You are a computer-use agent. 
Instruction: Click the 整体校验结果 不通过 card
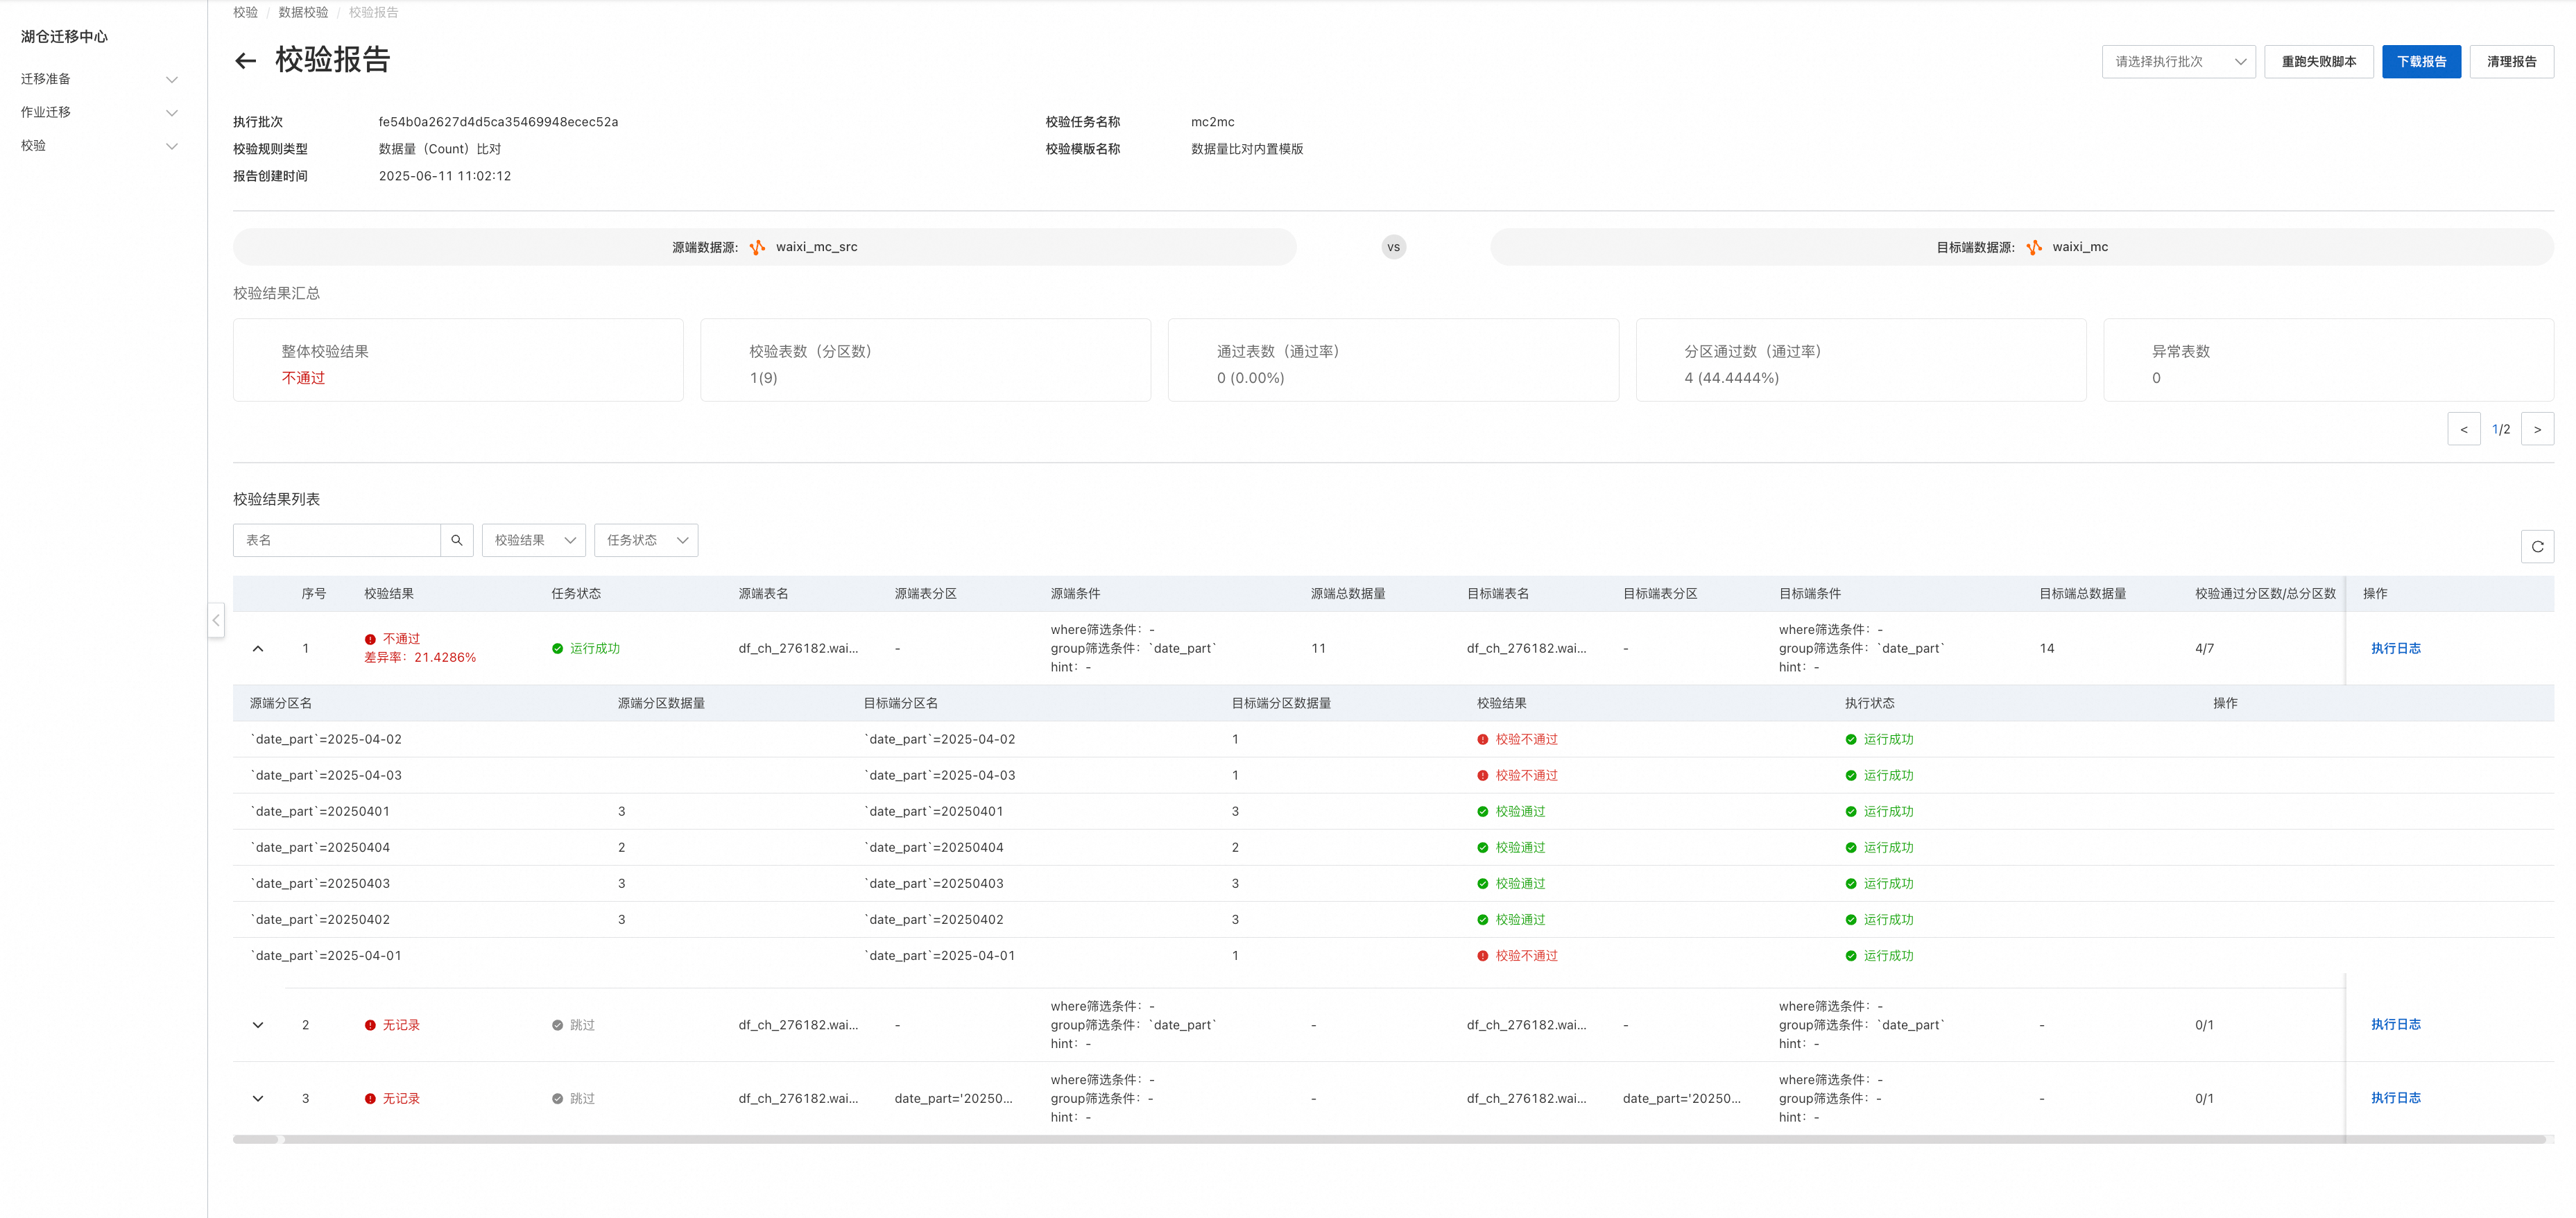point(458,360)
